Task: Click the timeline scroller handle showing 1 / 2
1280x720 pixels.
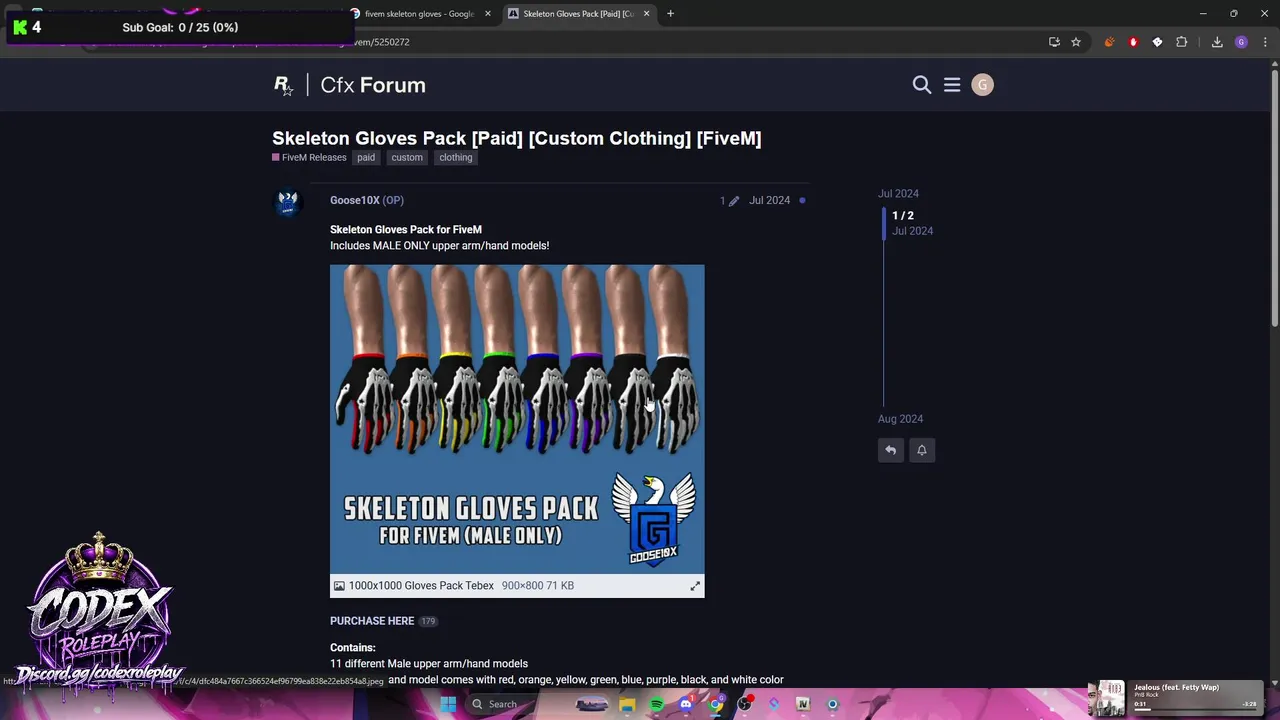Action: 910,223
